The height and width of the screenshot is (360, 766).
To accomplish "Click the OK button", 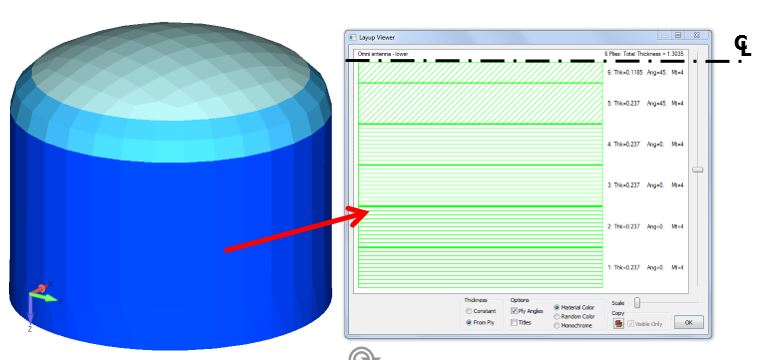I will tap(689, 322).
